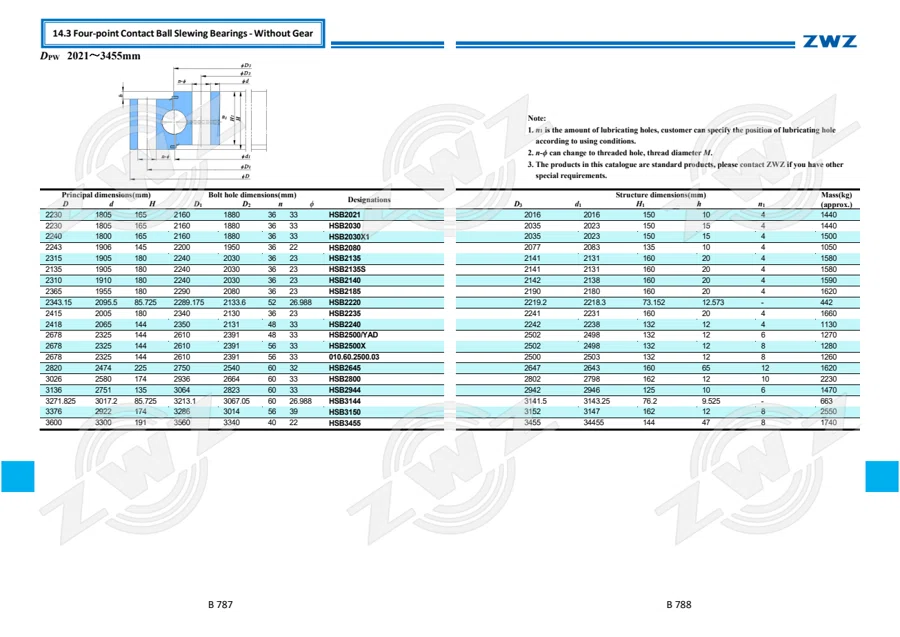Click the D2 value 2133.6
The width and height of the screenshot is (900, 637).
click(x=234, y=302)
